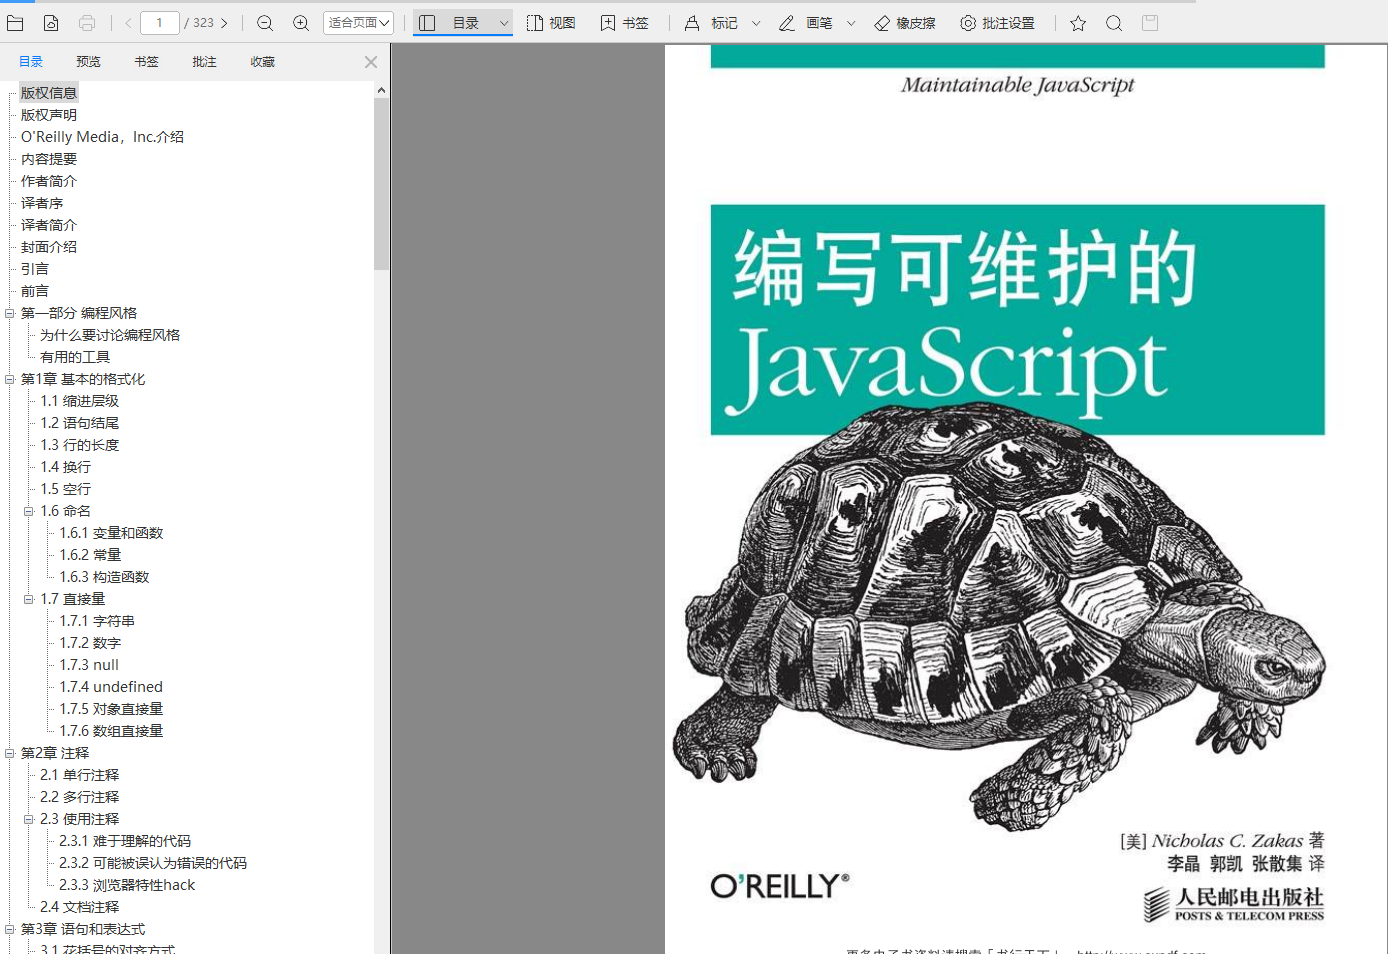Go to next page arrow
The height and width of the screenshot is (954, 1388).
pos(224,23)
